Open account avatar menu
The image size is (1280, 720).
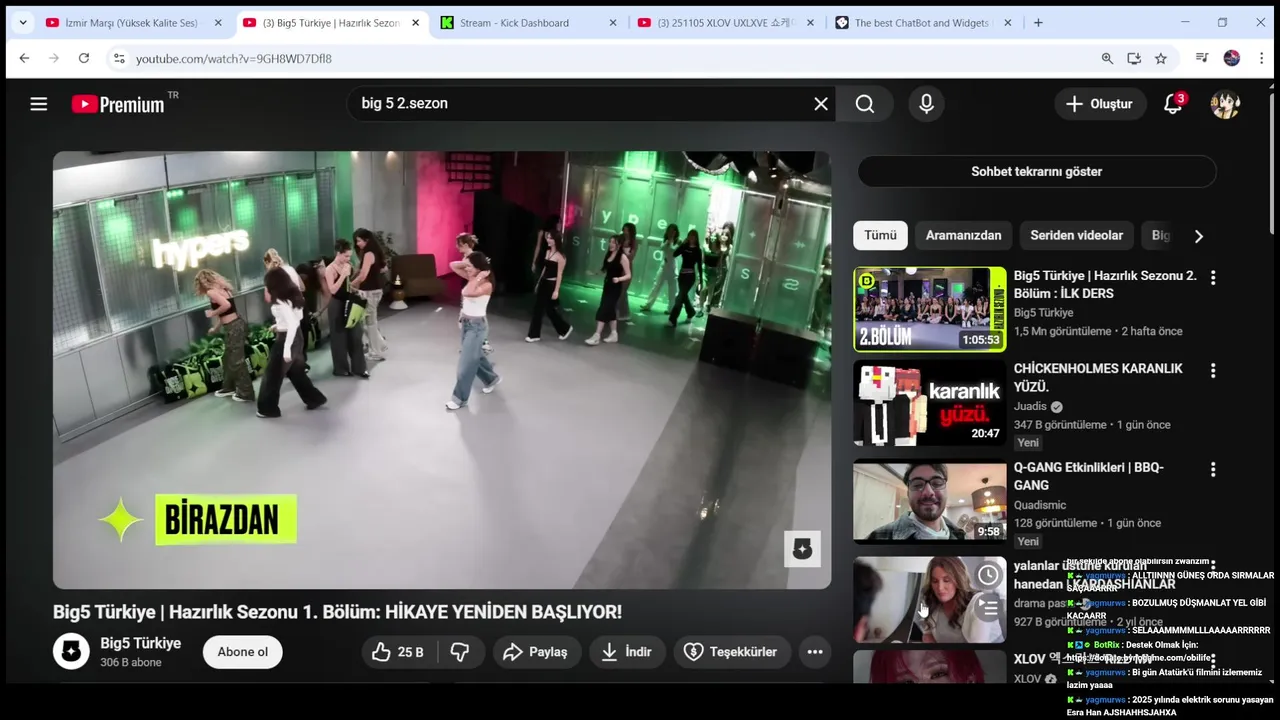tap(1225, 104)
